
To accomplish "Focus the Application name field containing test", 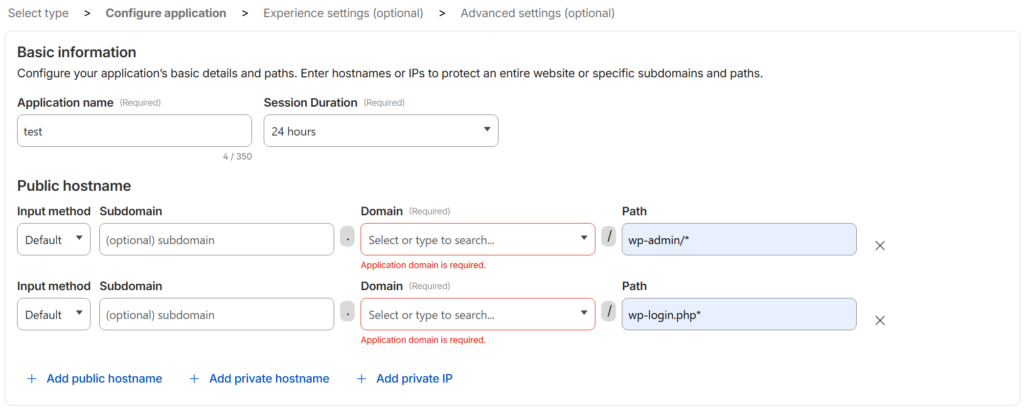I will point(134,131).
